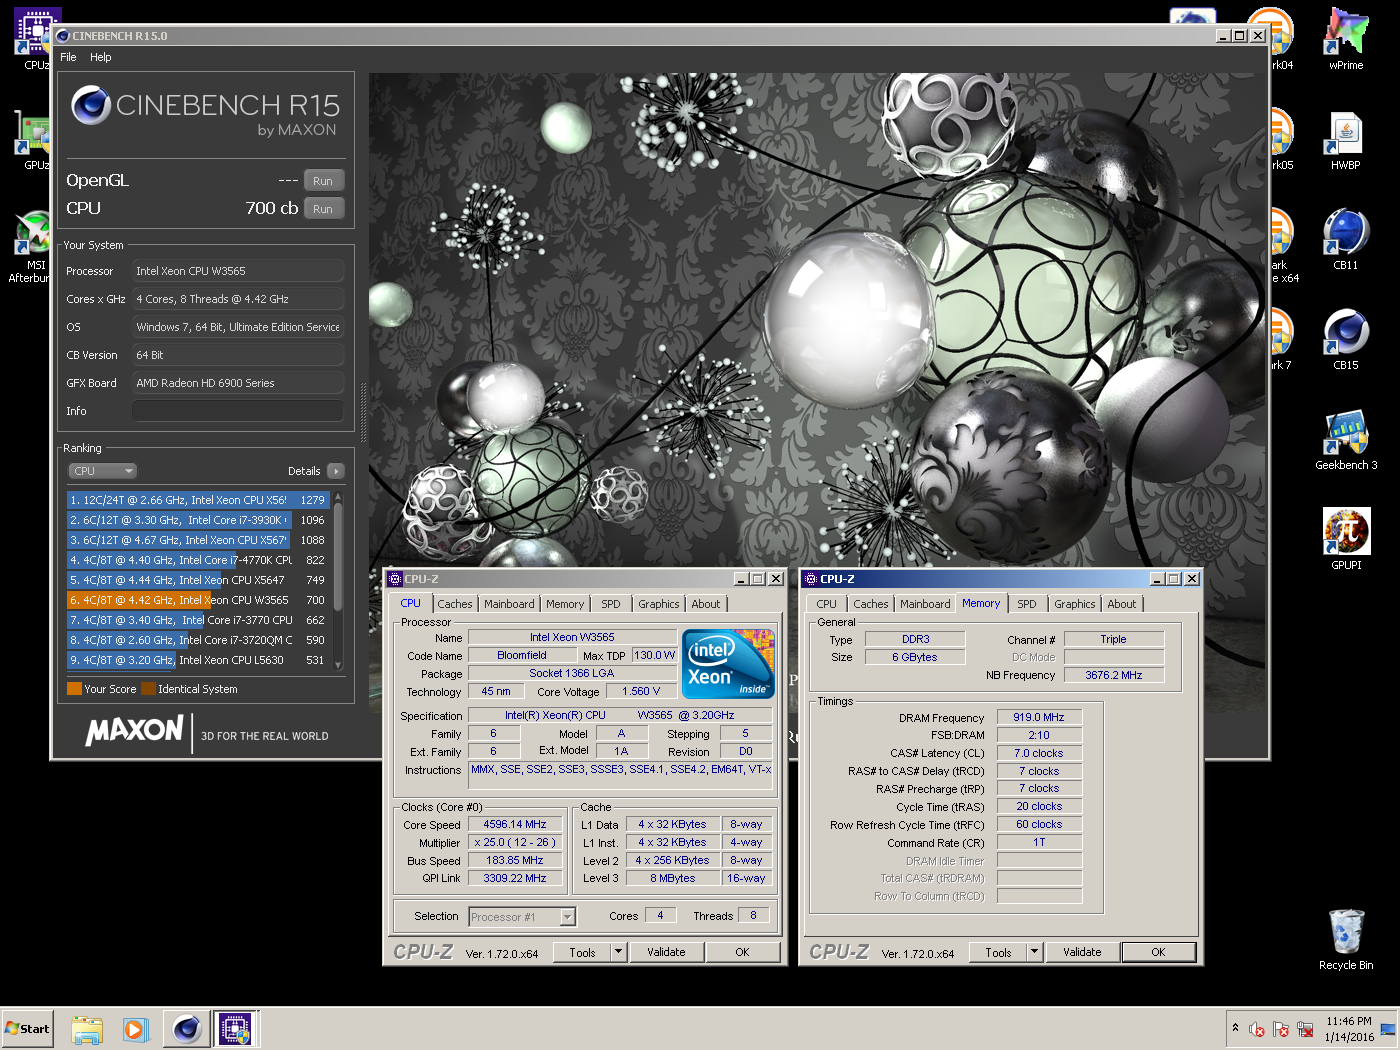This screenshot has height=1050, width=1400.
Task: Run the CPU benchmark
Action: point(323,209)
